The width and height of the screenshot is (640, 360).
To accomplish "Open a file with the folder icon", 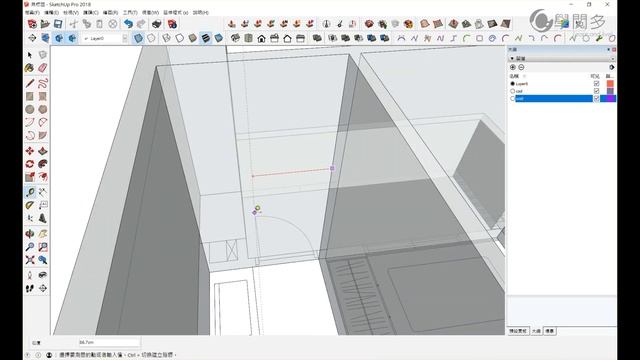I will (45, 24).
